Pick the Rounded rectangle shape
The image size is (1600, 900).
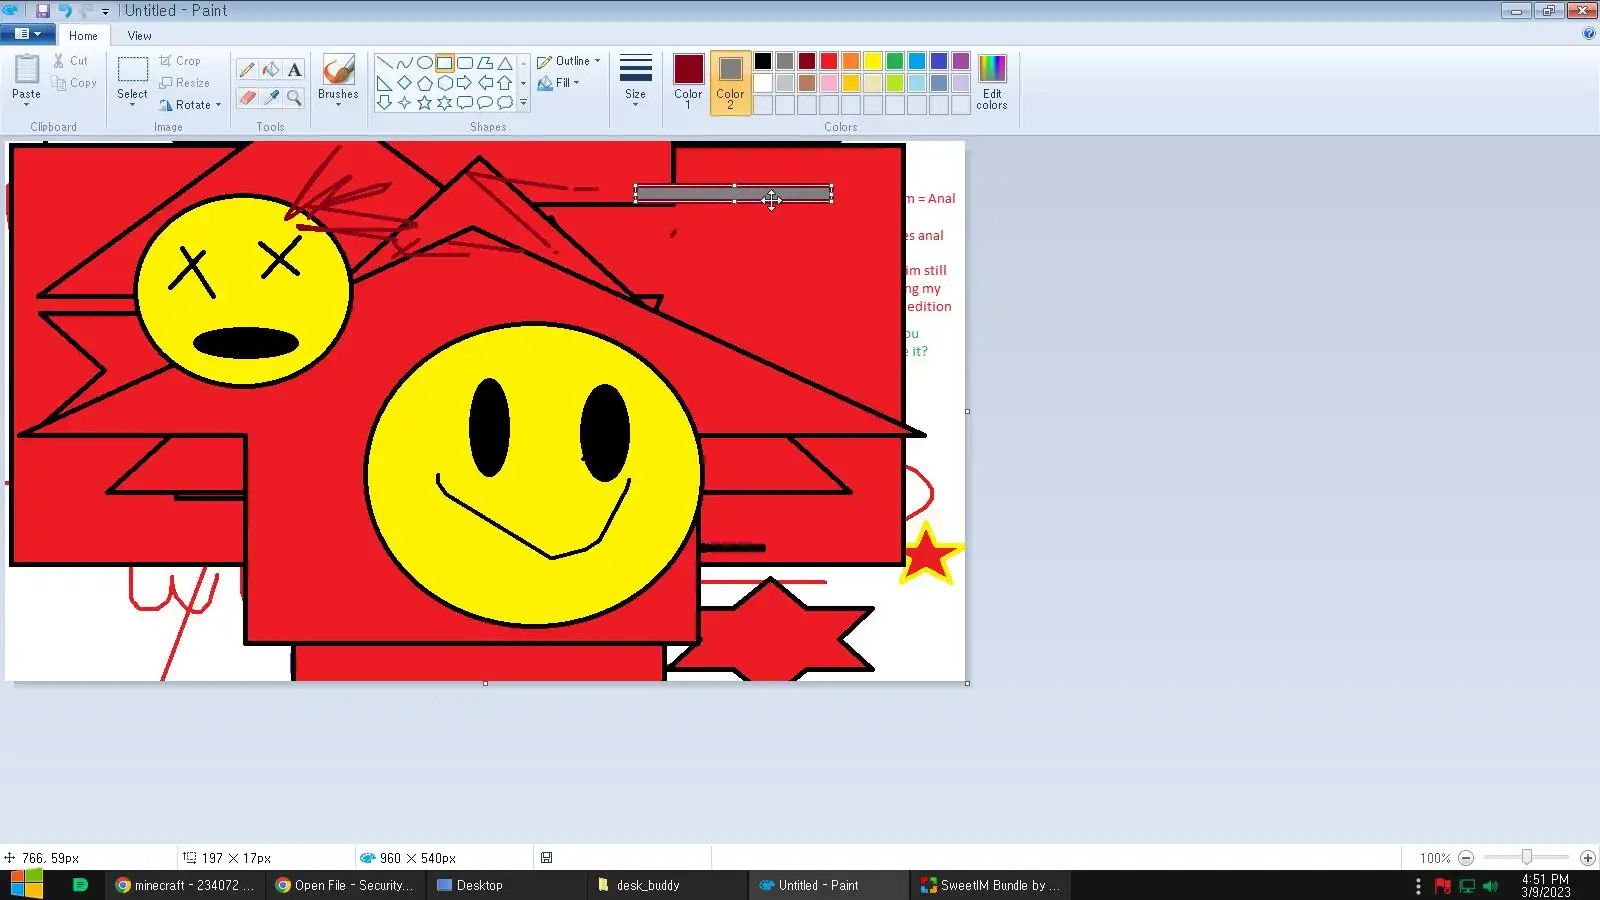(464, 63)
